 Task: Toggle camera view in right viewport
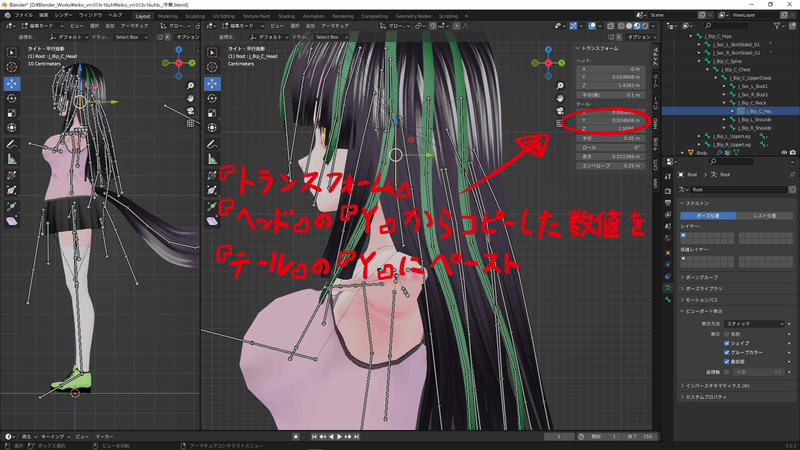pos(560,111)
